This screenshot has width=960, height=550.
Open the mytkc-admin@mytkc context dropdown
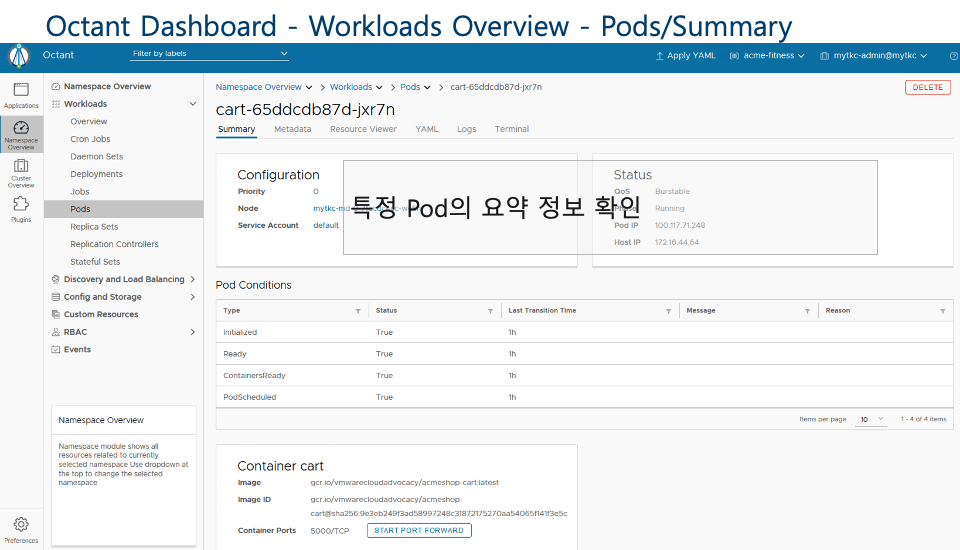point(874,56)
